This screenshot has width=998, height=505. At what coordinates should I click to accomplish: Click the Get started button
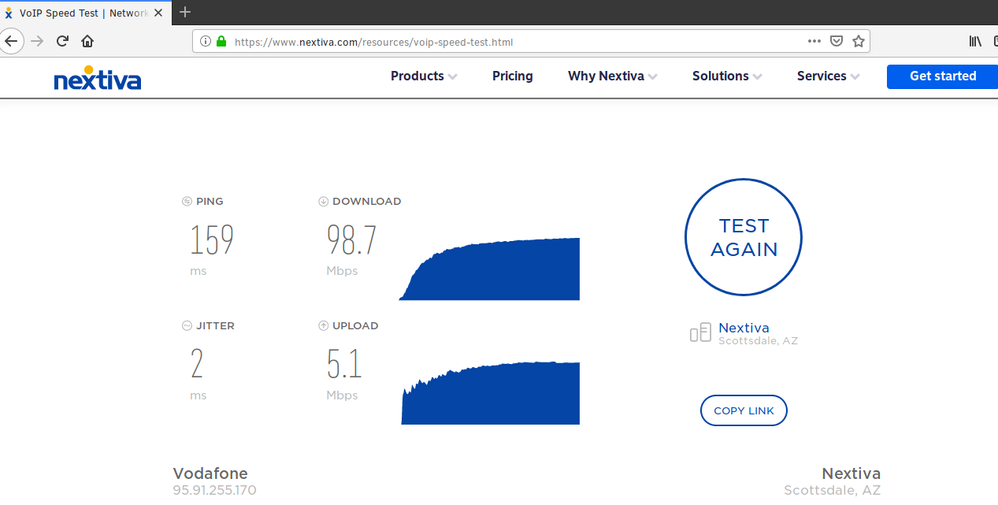pyautogui.click(x=943, y=76)
